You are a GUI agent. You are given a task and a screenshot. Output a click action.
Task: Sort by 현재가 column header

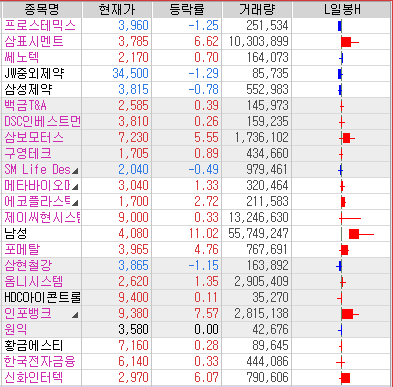117,10
